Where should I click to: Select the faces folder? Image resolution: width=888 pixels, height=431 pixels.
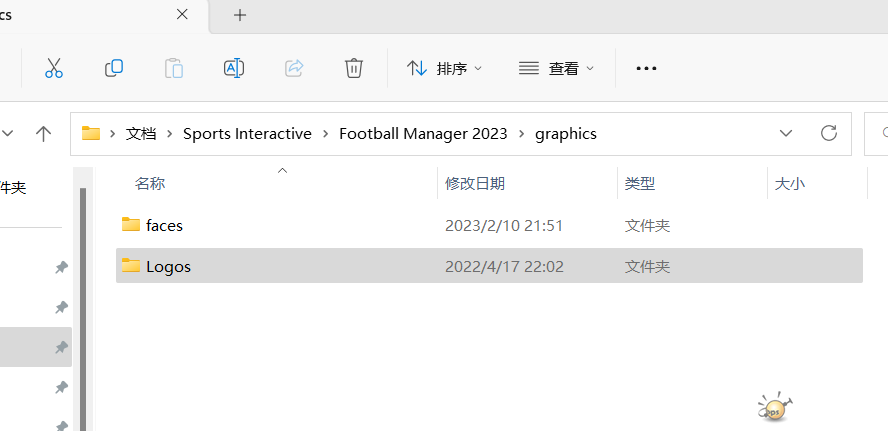click(489, 225)
